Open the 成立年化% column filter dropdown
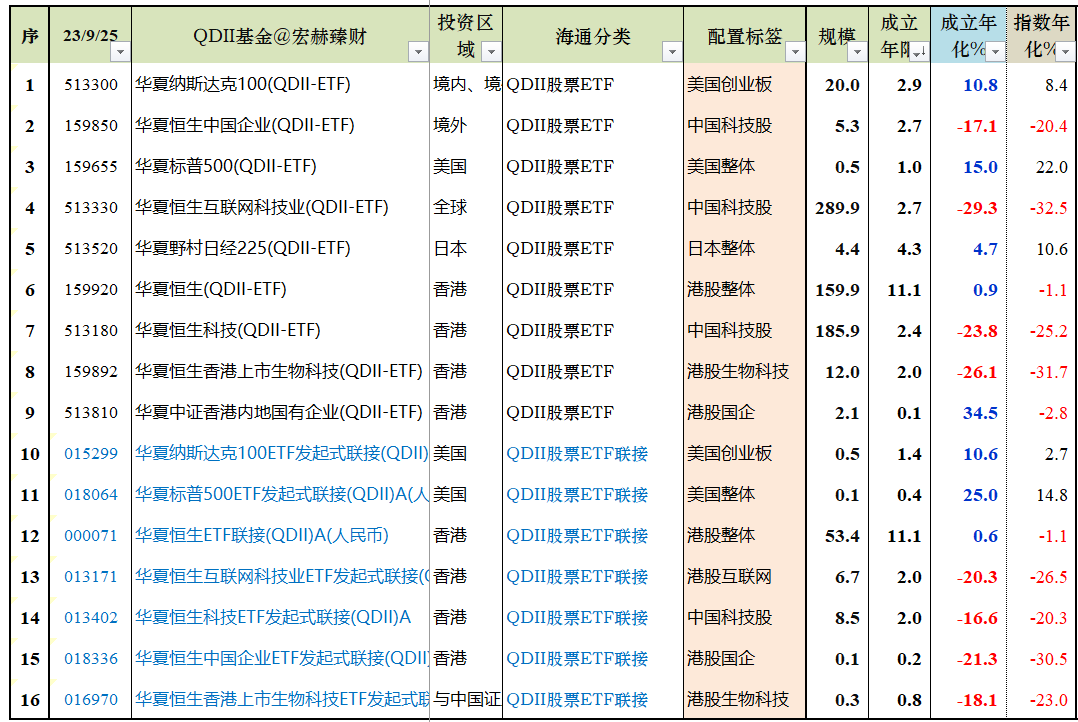The height and width of the screenshot is (722, 1078). (995, 52)
